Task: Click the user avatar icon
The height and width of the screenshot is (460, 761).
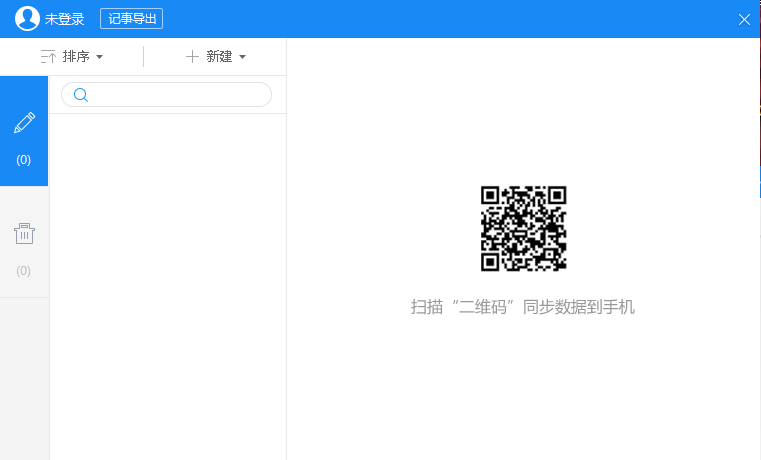Action: [27, 18]
